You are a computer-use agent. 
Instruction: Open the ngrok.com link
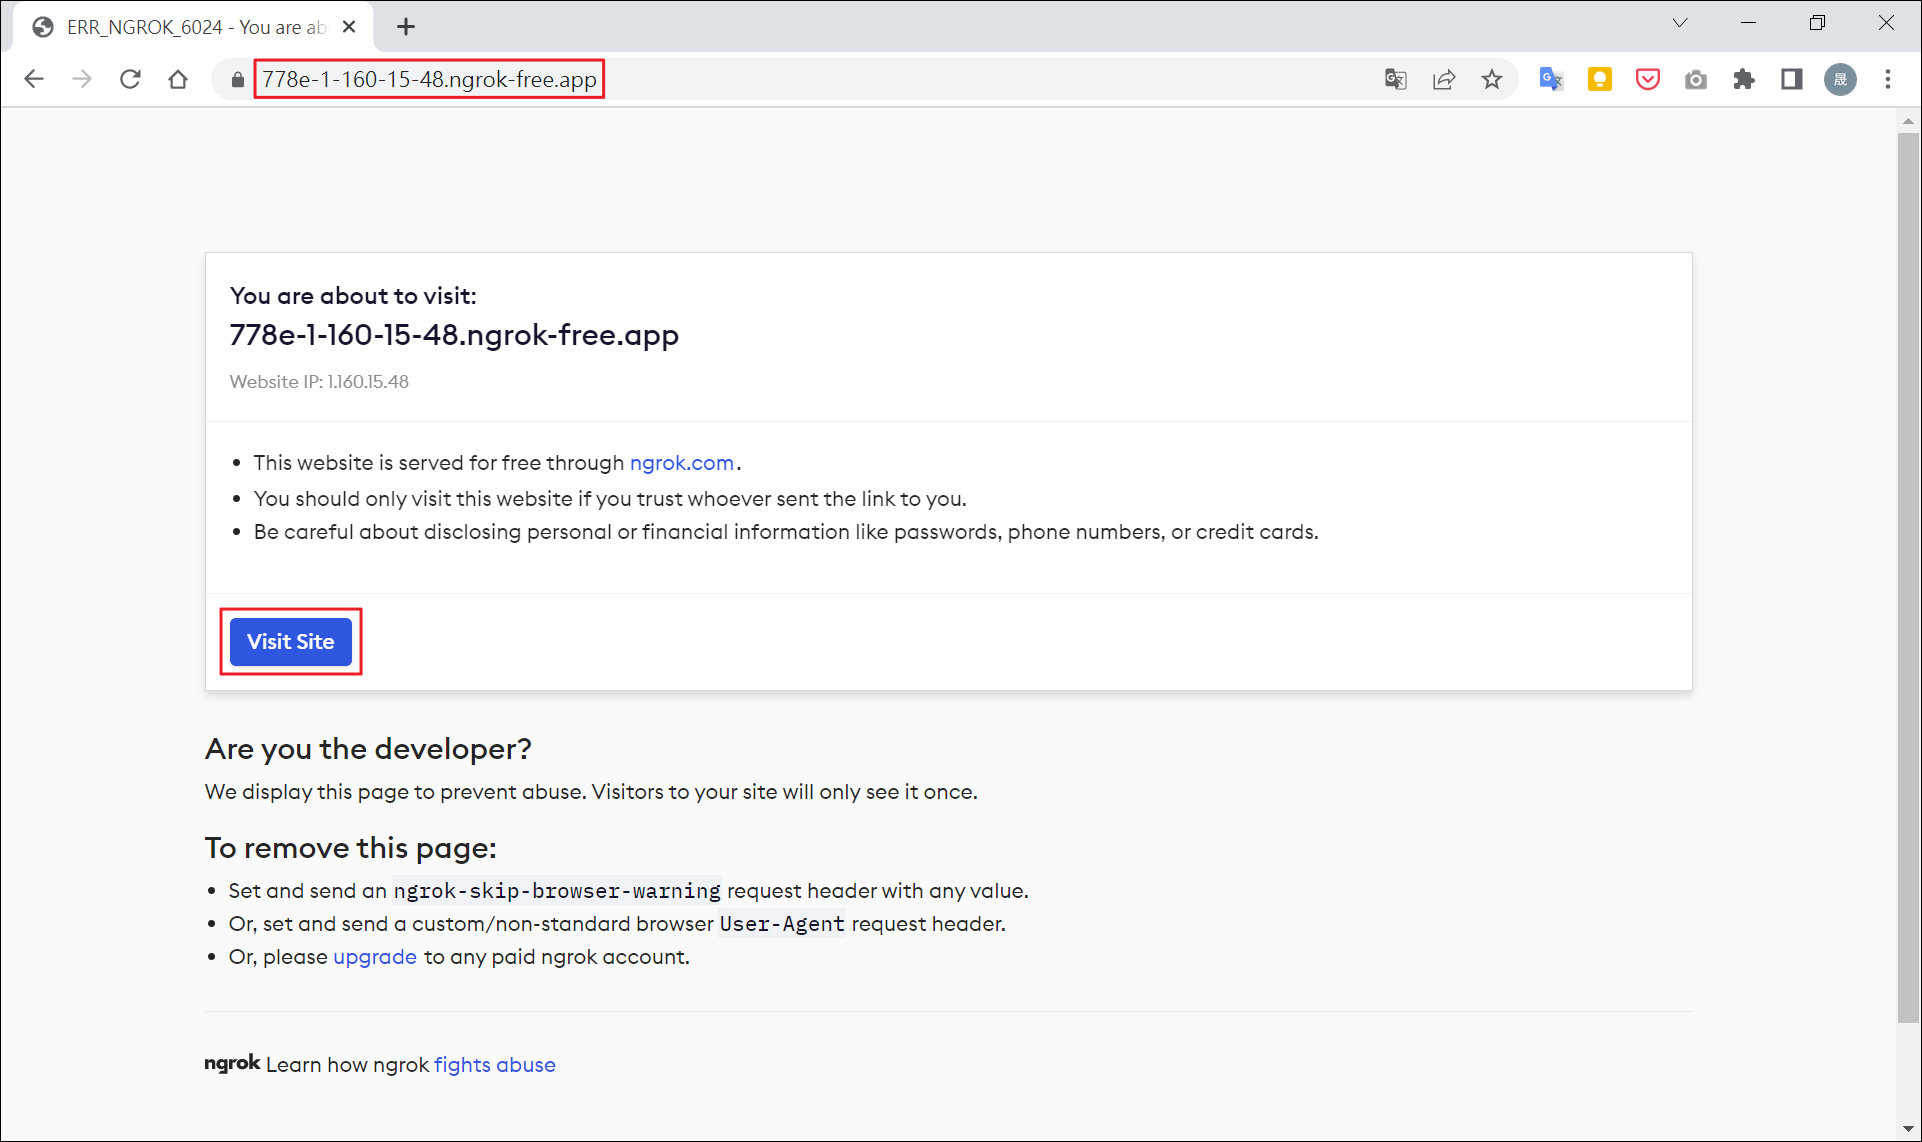click(682, 462)
